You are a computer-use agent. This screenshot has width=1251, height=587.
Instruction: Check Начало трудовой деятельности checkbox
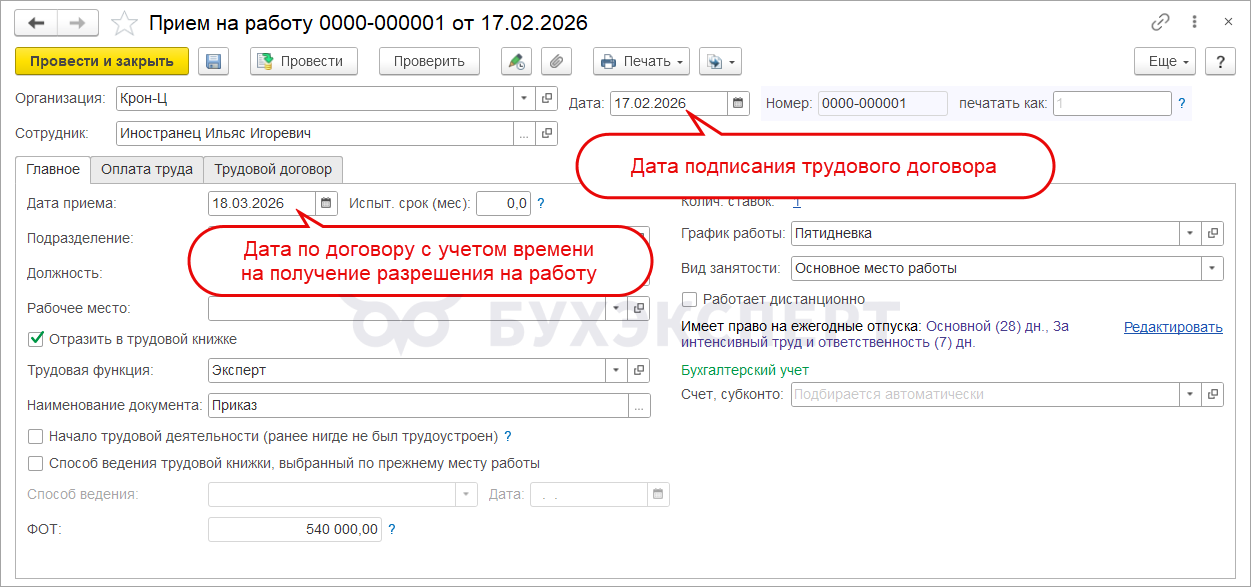pos(36,436)
